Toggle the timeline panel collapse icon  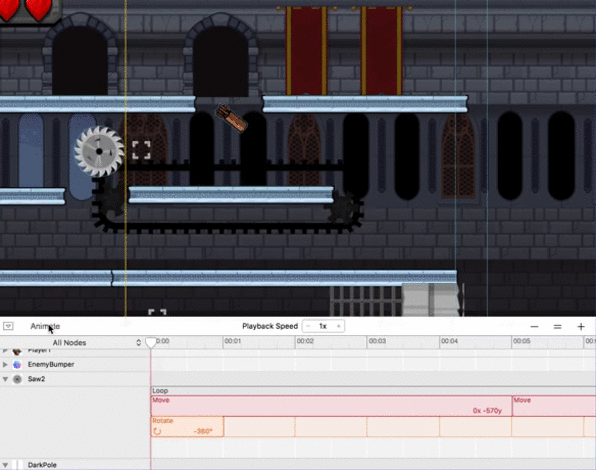[x=8, y=326]
